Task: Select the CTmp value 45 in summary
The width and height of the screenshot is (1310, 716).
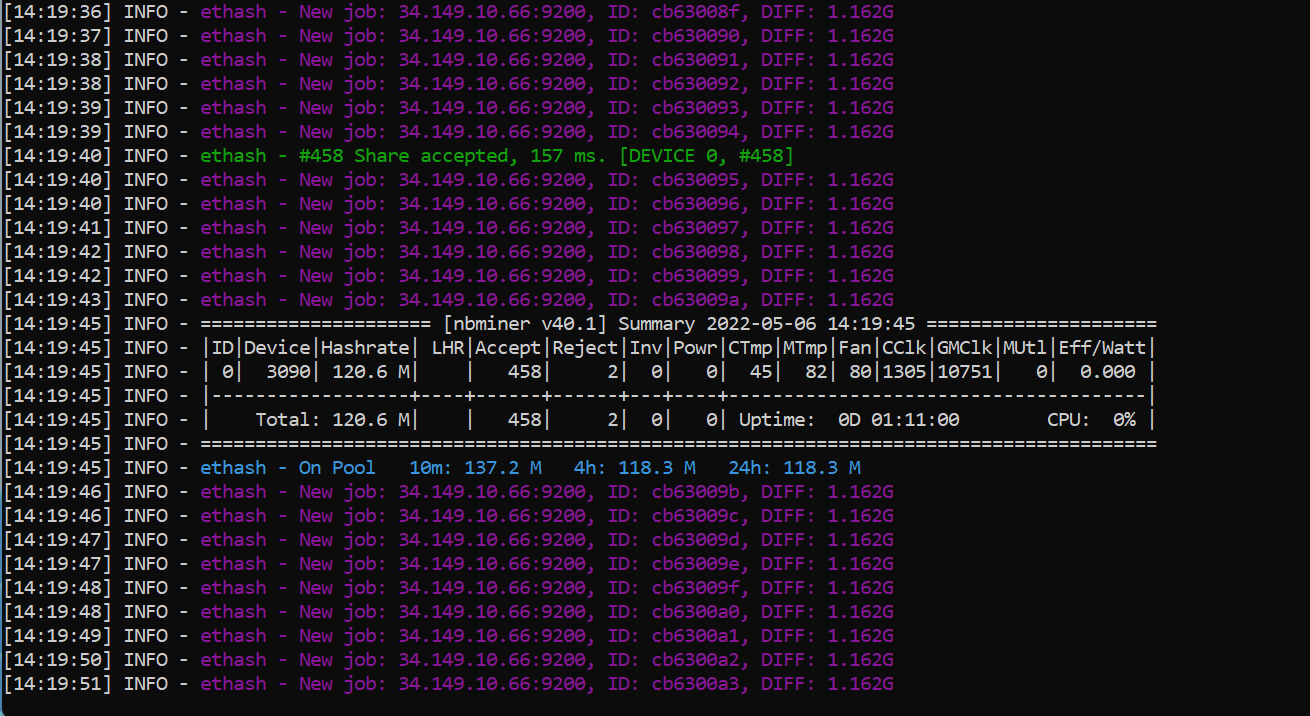Action: point(759,371)
